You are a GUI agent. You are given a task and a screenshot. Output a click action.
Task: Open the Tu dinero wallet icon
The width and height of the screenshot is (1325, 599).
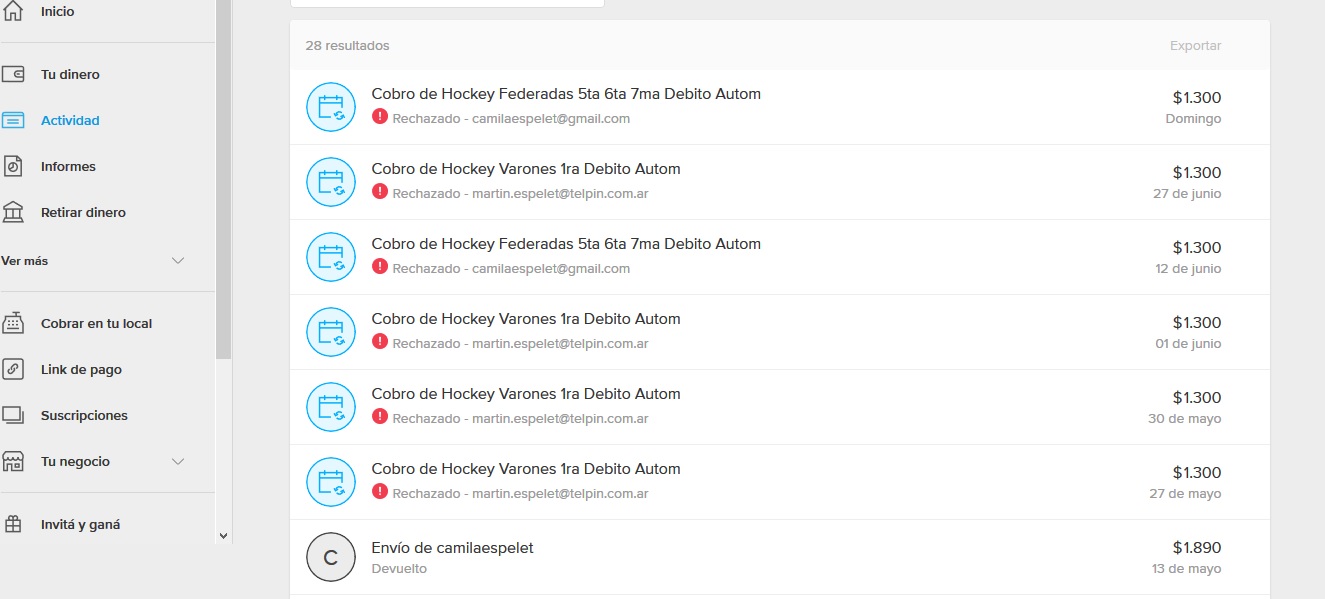(x=13, y=75)
